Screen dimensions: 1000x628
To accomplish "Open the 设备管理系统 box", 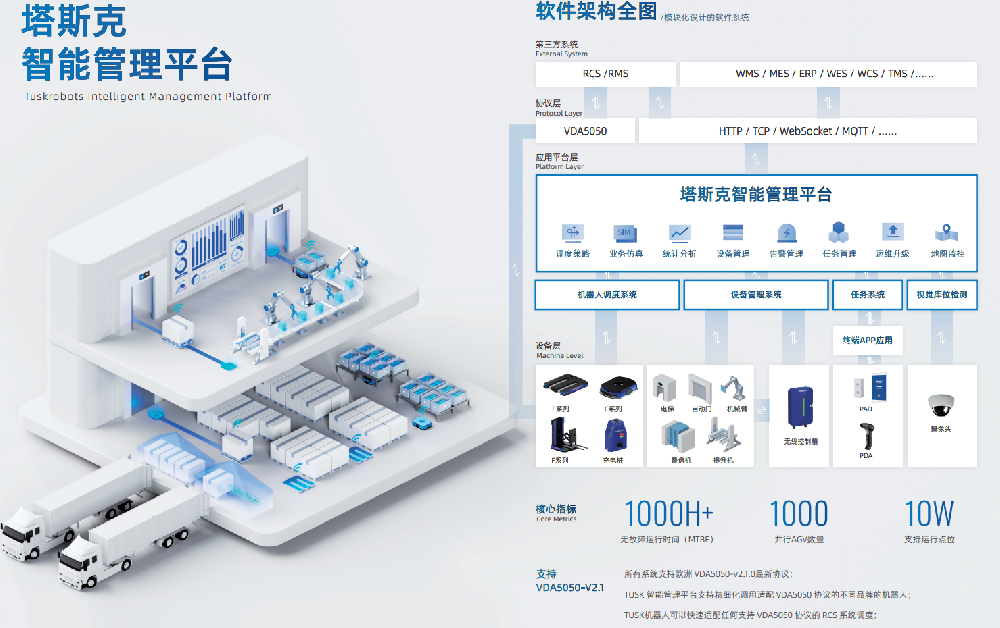I will pos(755,295).
